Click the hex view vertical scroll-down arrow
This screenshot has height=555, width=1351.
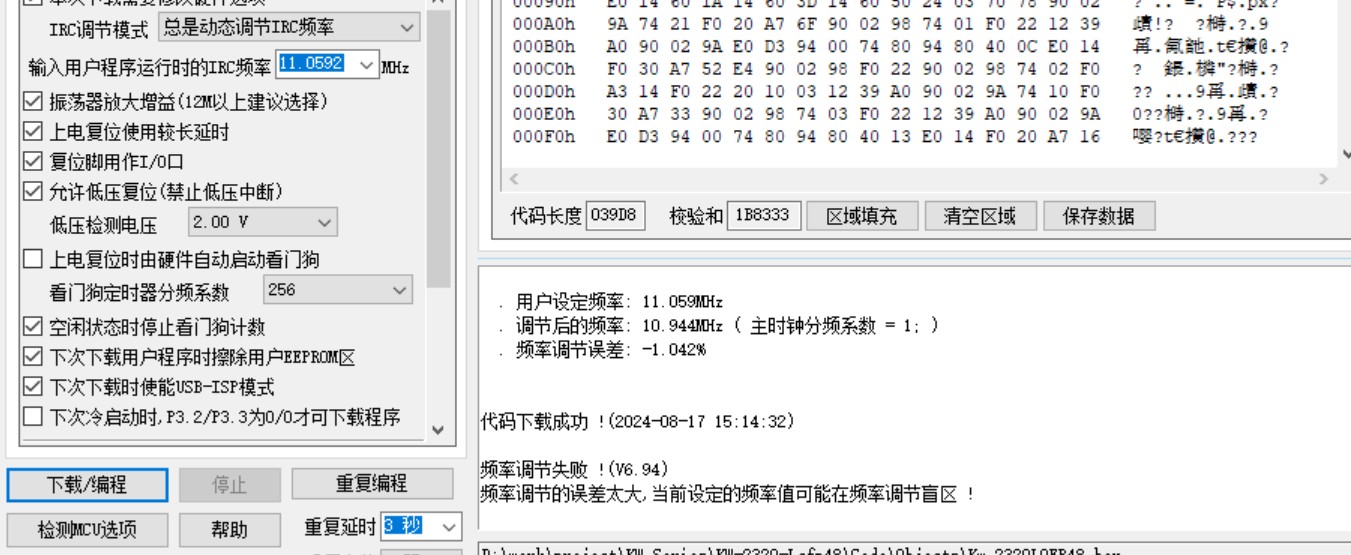[1345, 154]
